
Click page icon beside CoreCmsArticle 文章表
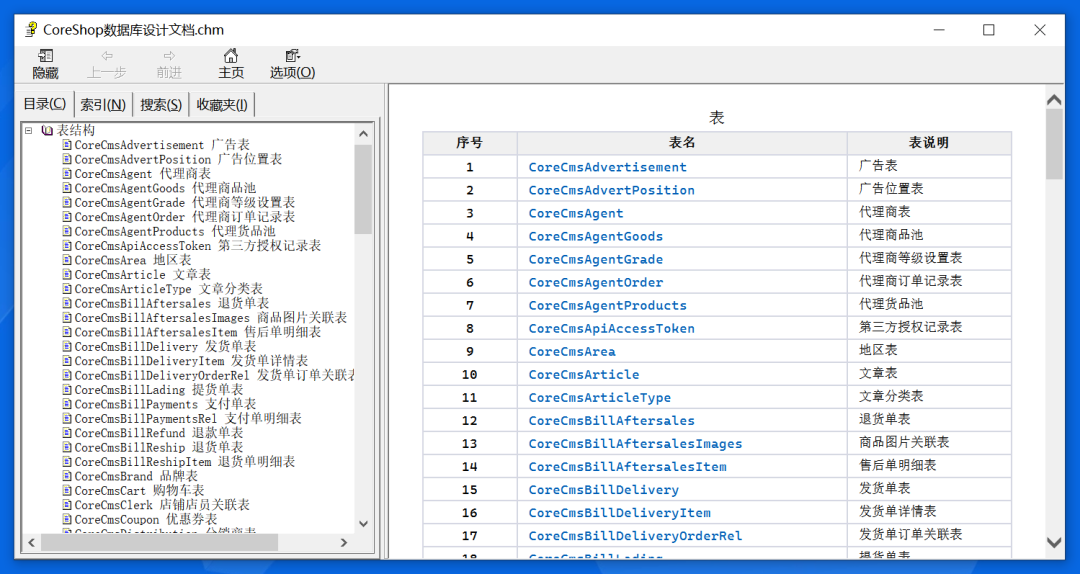coord(68,274)
